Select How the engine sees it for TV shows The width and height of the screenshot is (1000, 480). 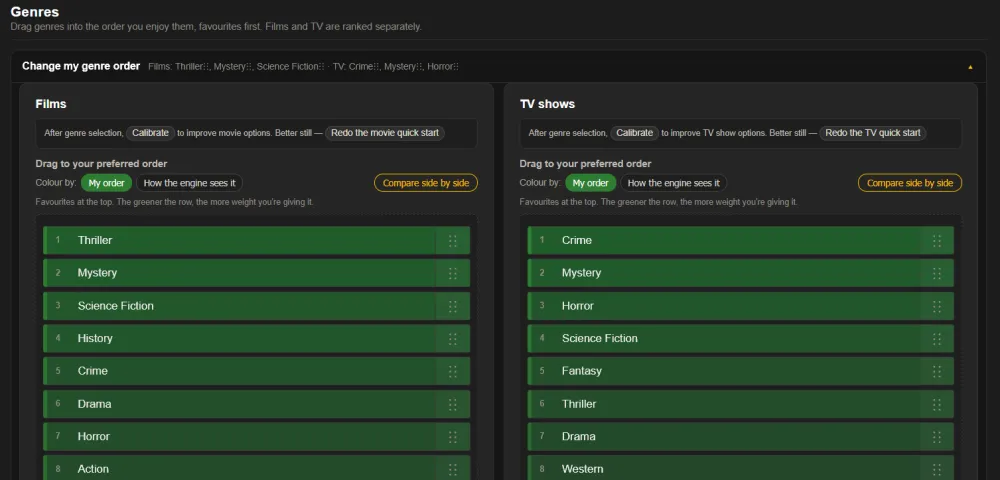673,183
